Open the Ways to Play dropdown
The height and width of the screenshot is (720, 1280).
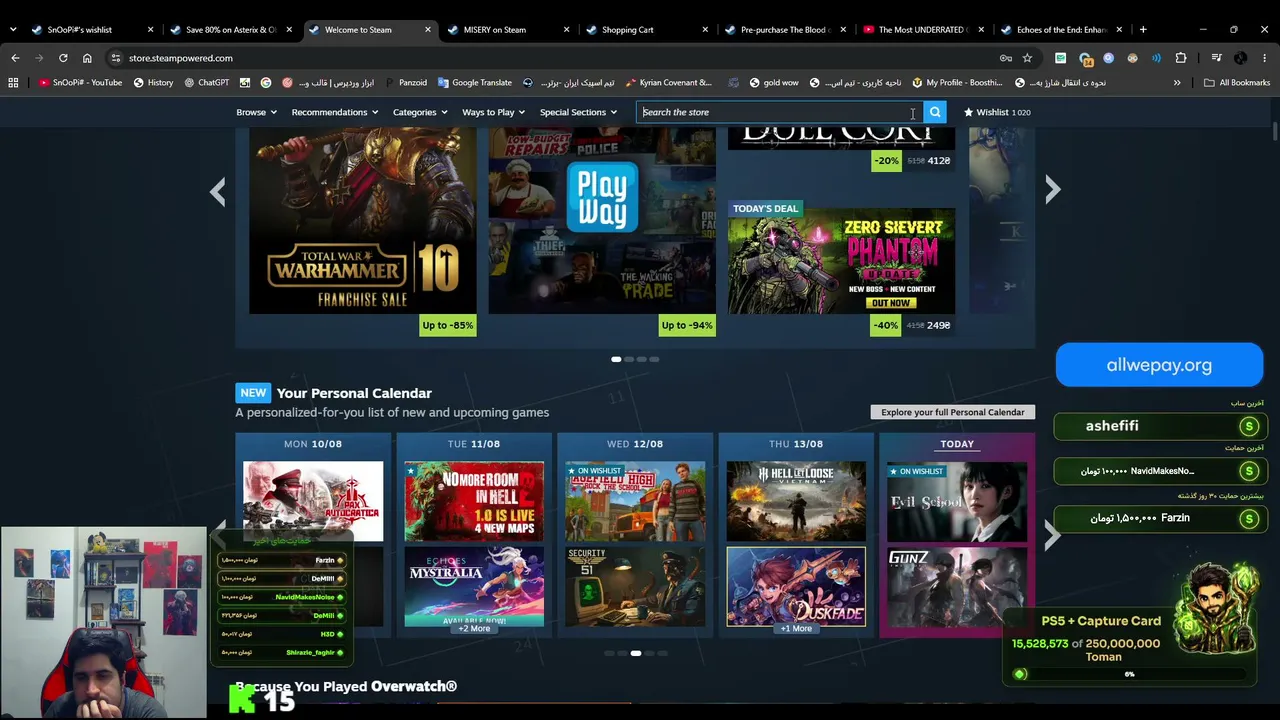click(x=494, y=112)
